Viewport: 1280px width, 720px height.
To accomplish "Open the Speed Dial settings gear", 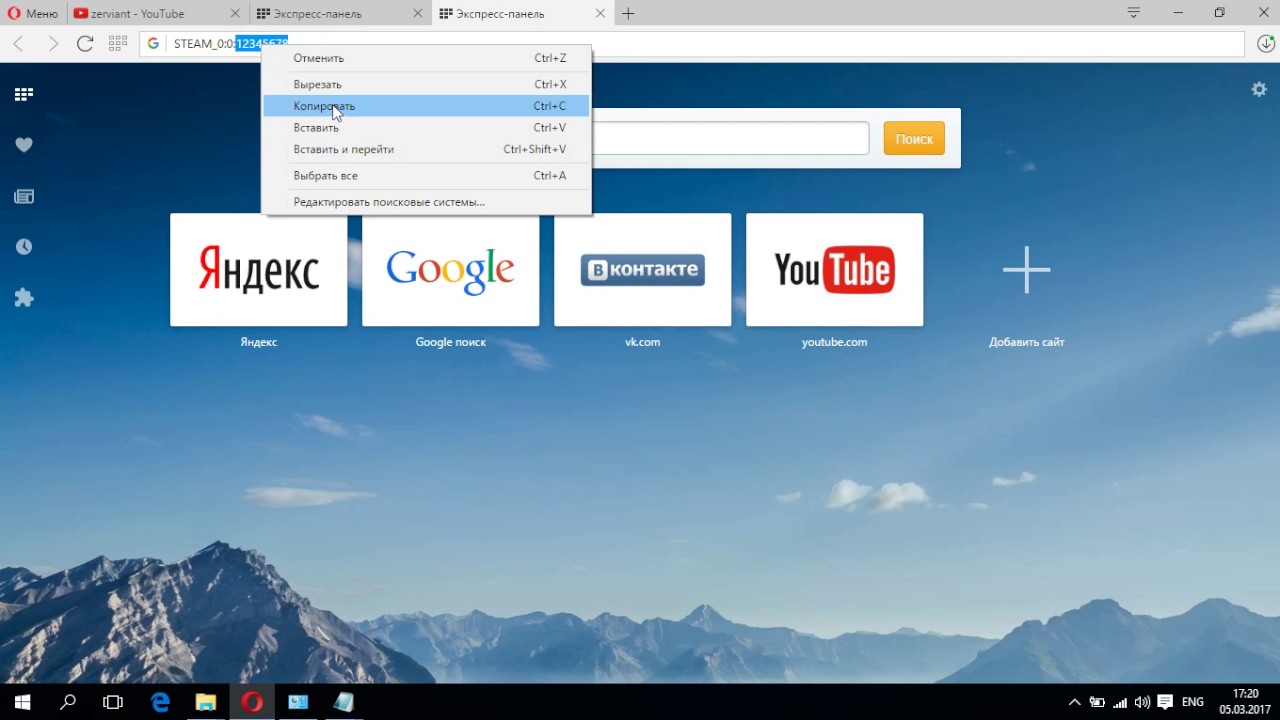I will click(x=1259, y=89).
